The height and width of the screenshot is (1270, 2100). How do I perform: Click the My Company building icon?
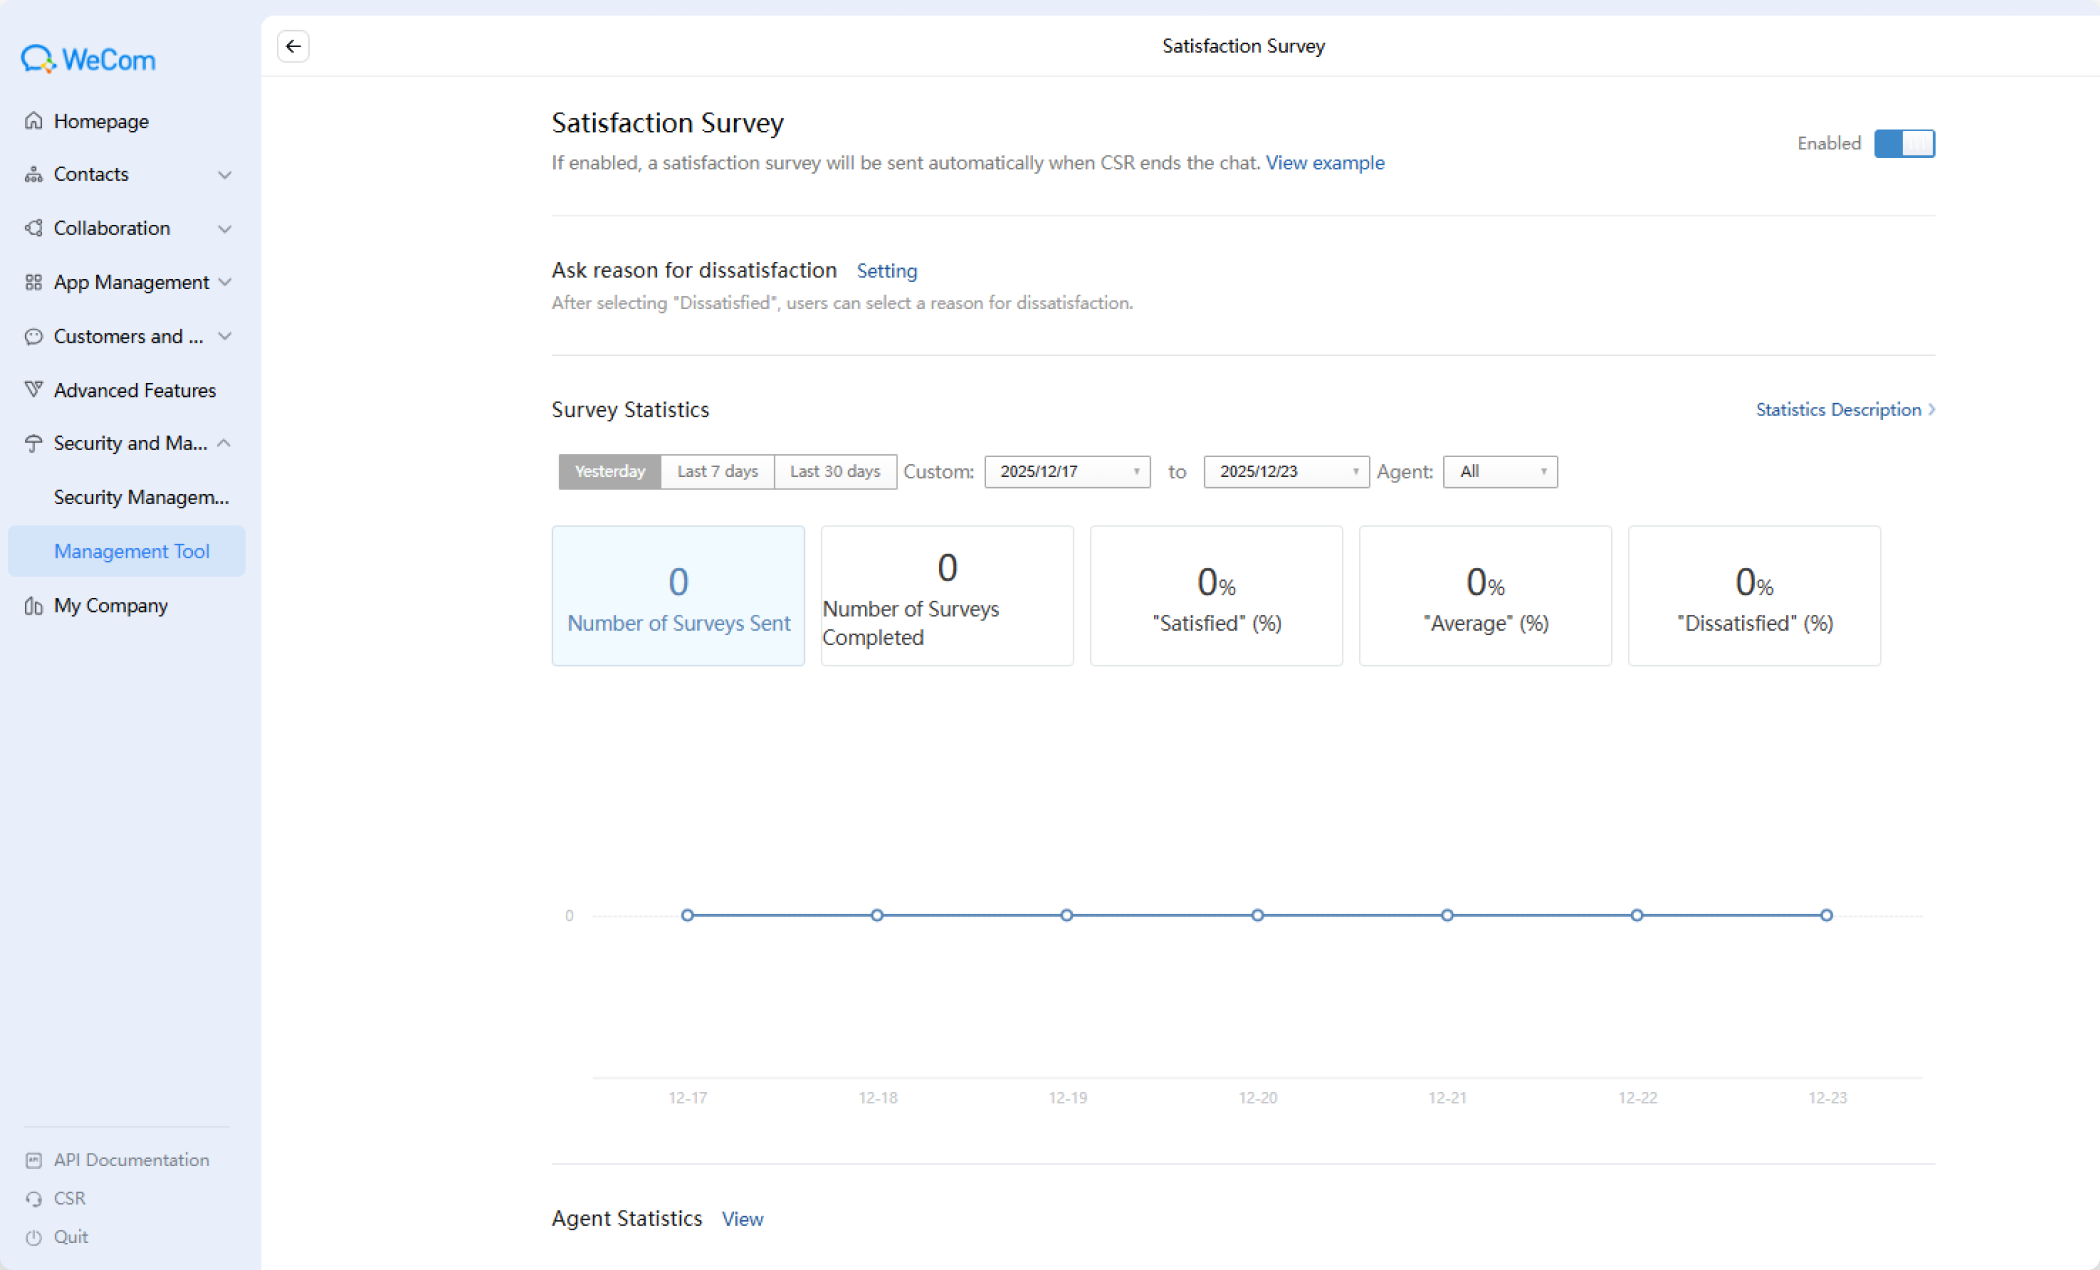(34, 606)
